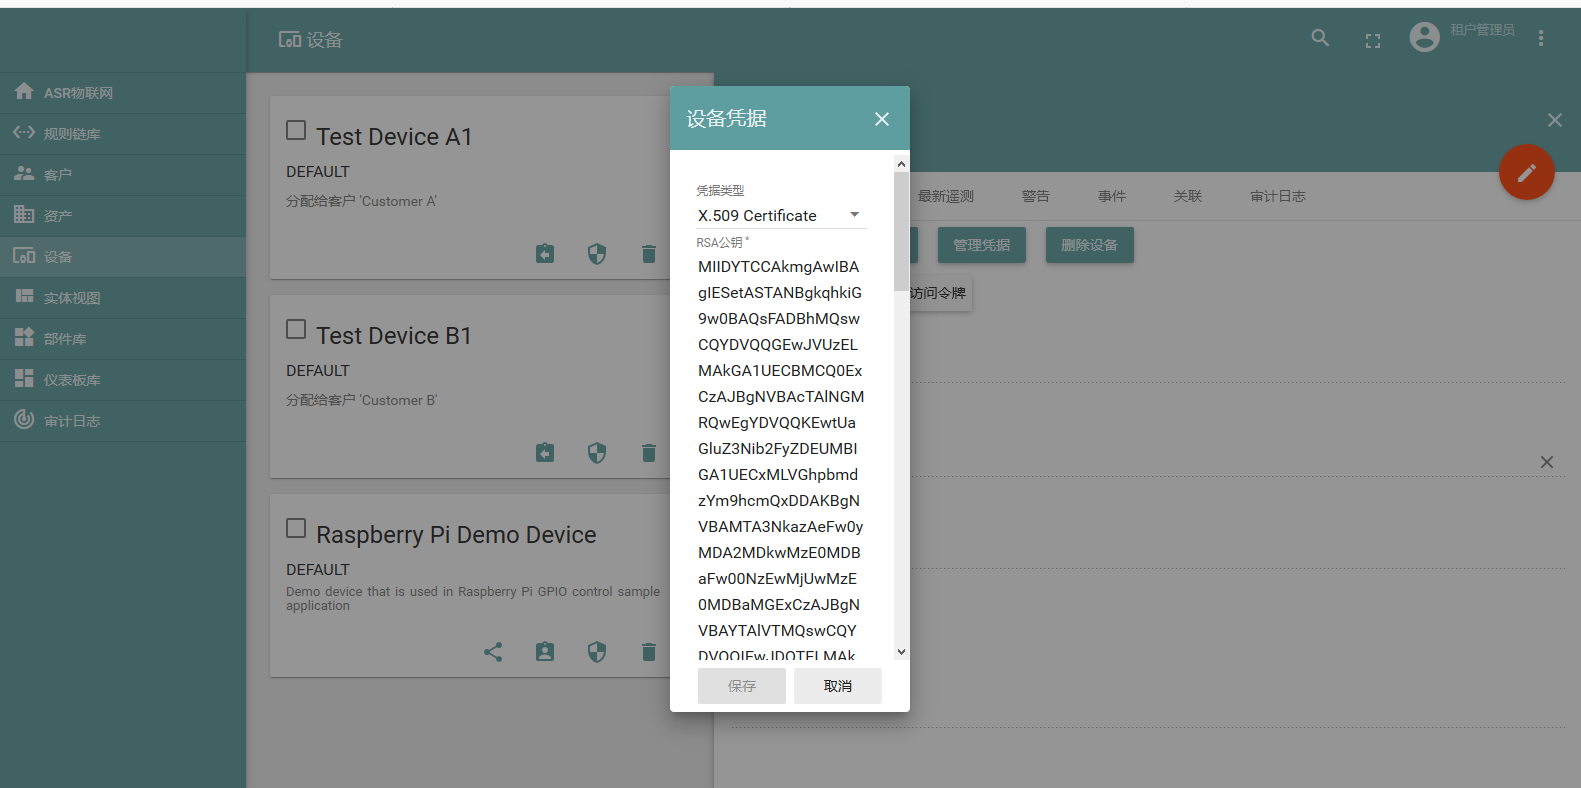Switch to 审计日志 tab in details panel
1581x788 pixels.
pos(1278,196)
